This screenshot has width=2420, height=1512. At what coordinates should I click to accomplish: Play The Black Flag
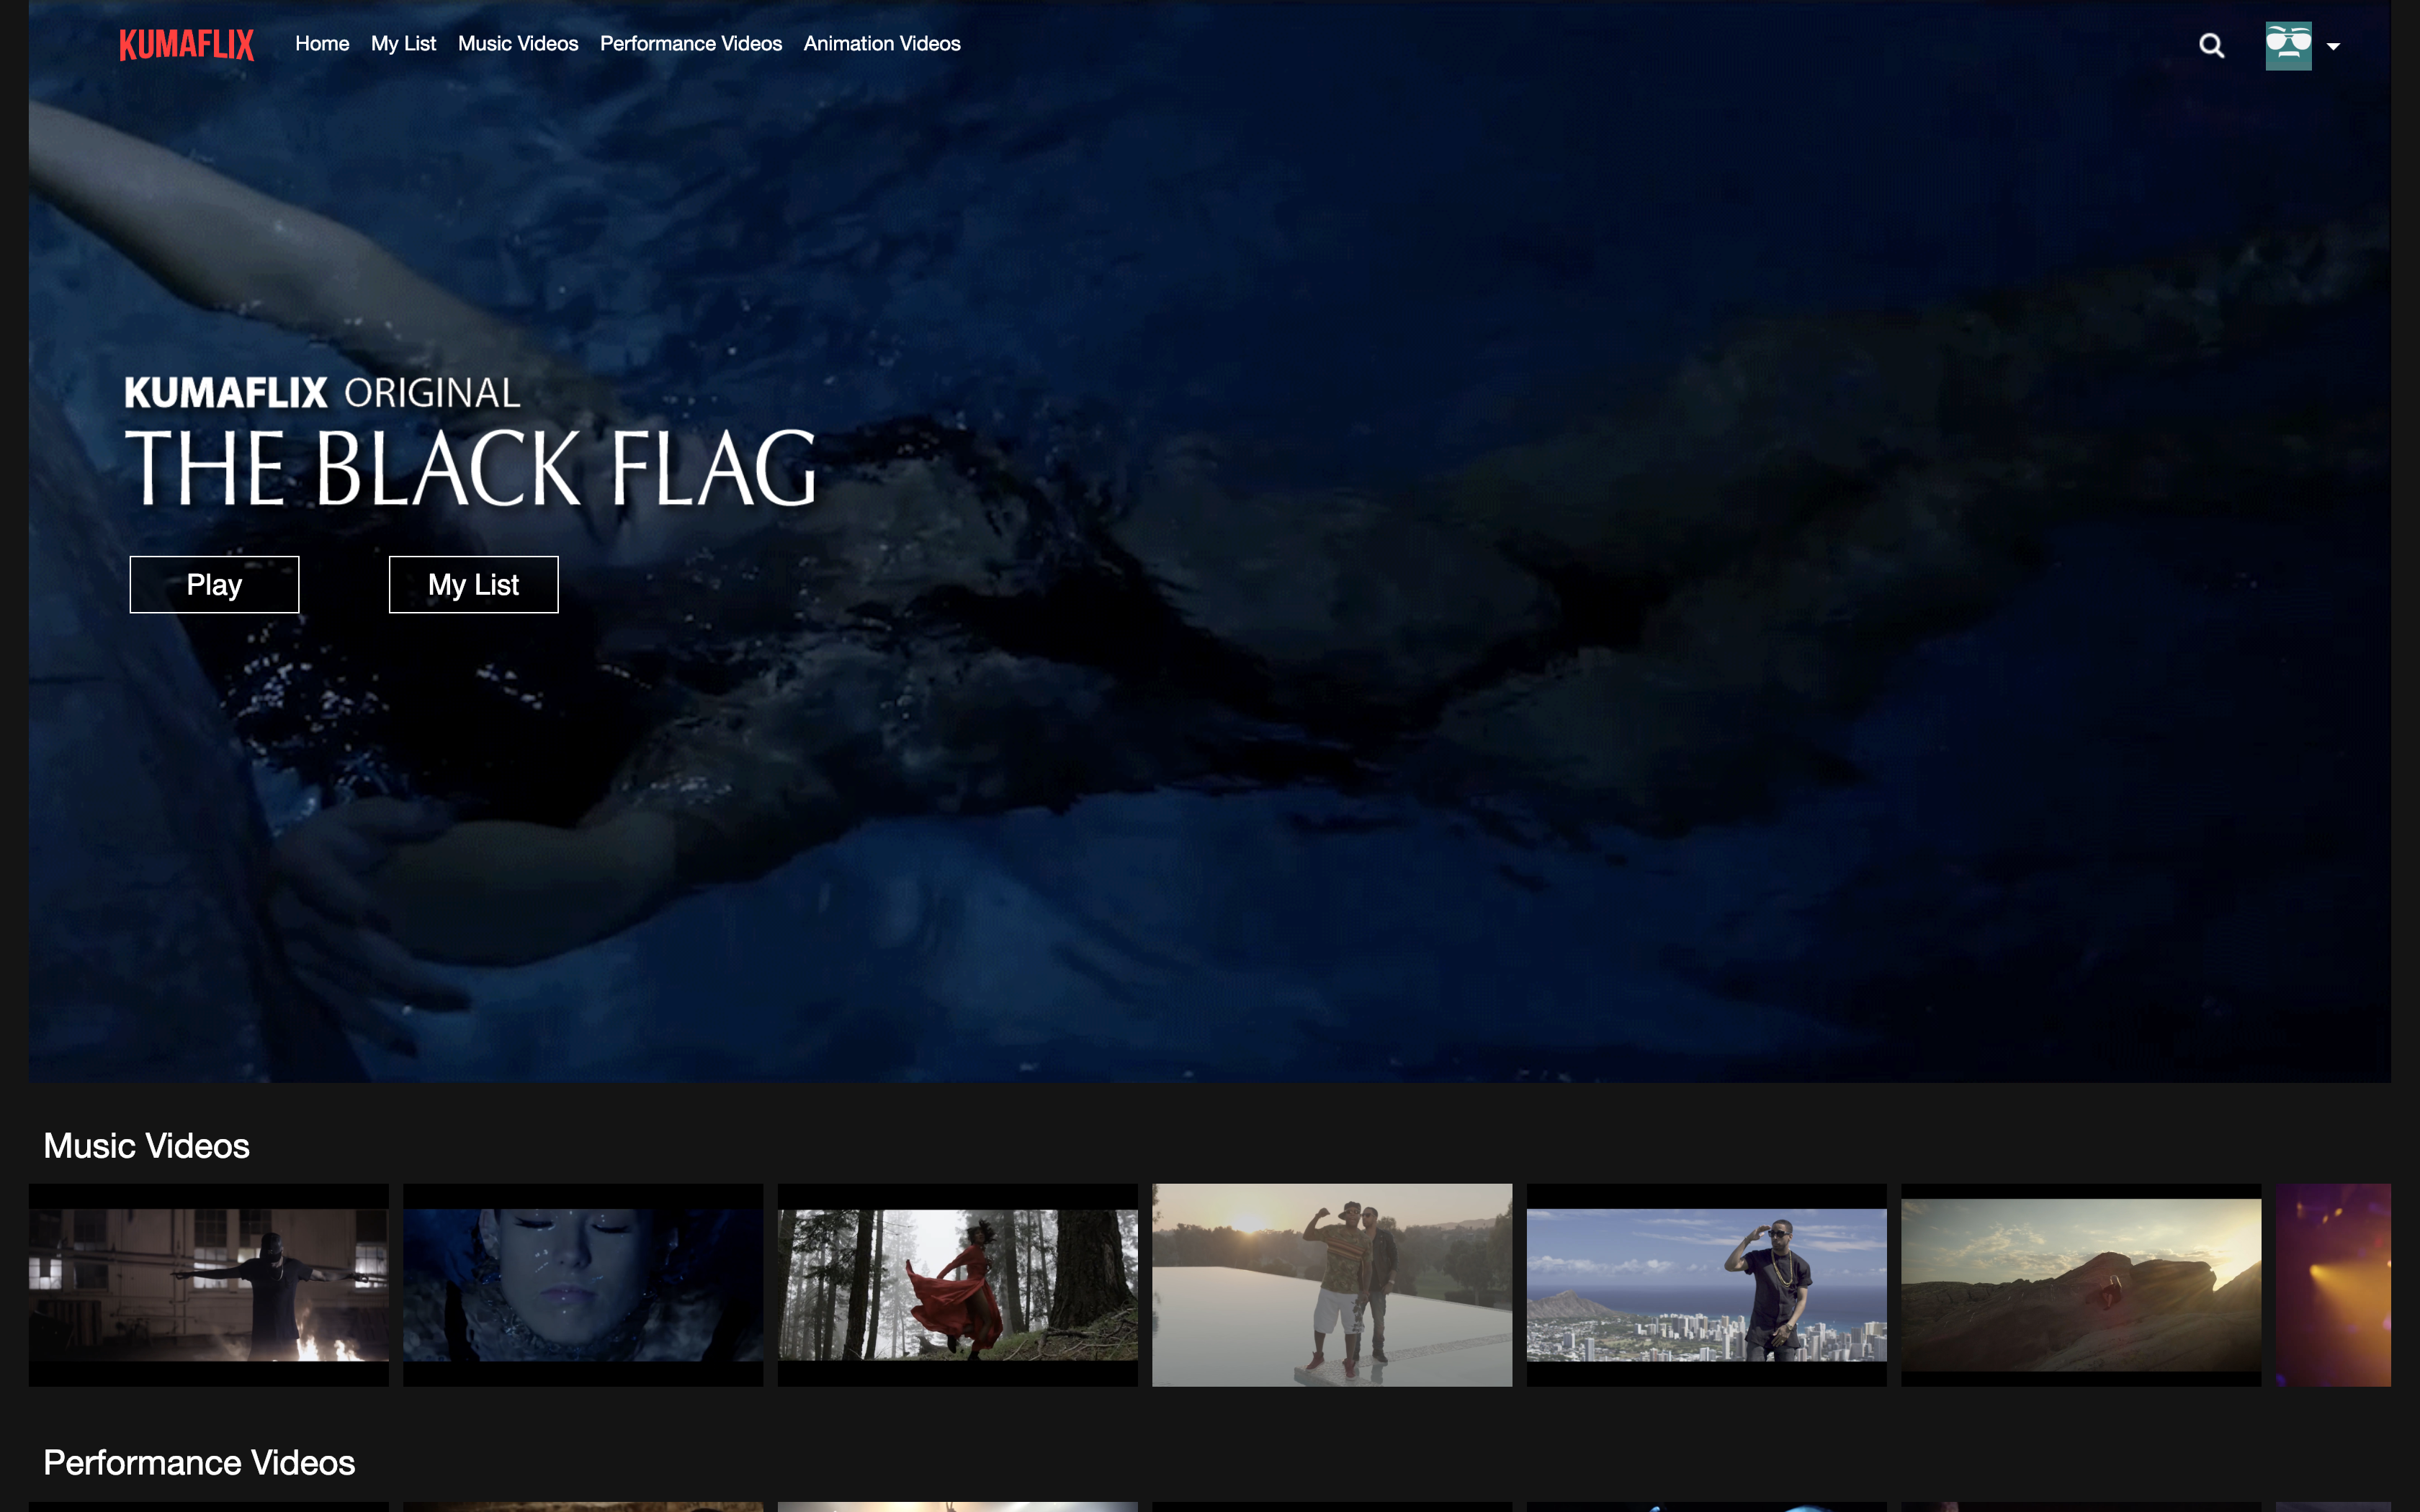point(214,584)
